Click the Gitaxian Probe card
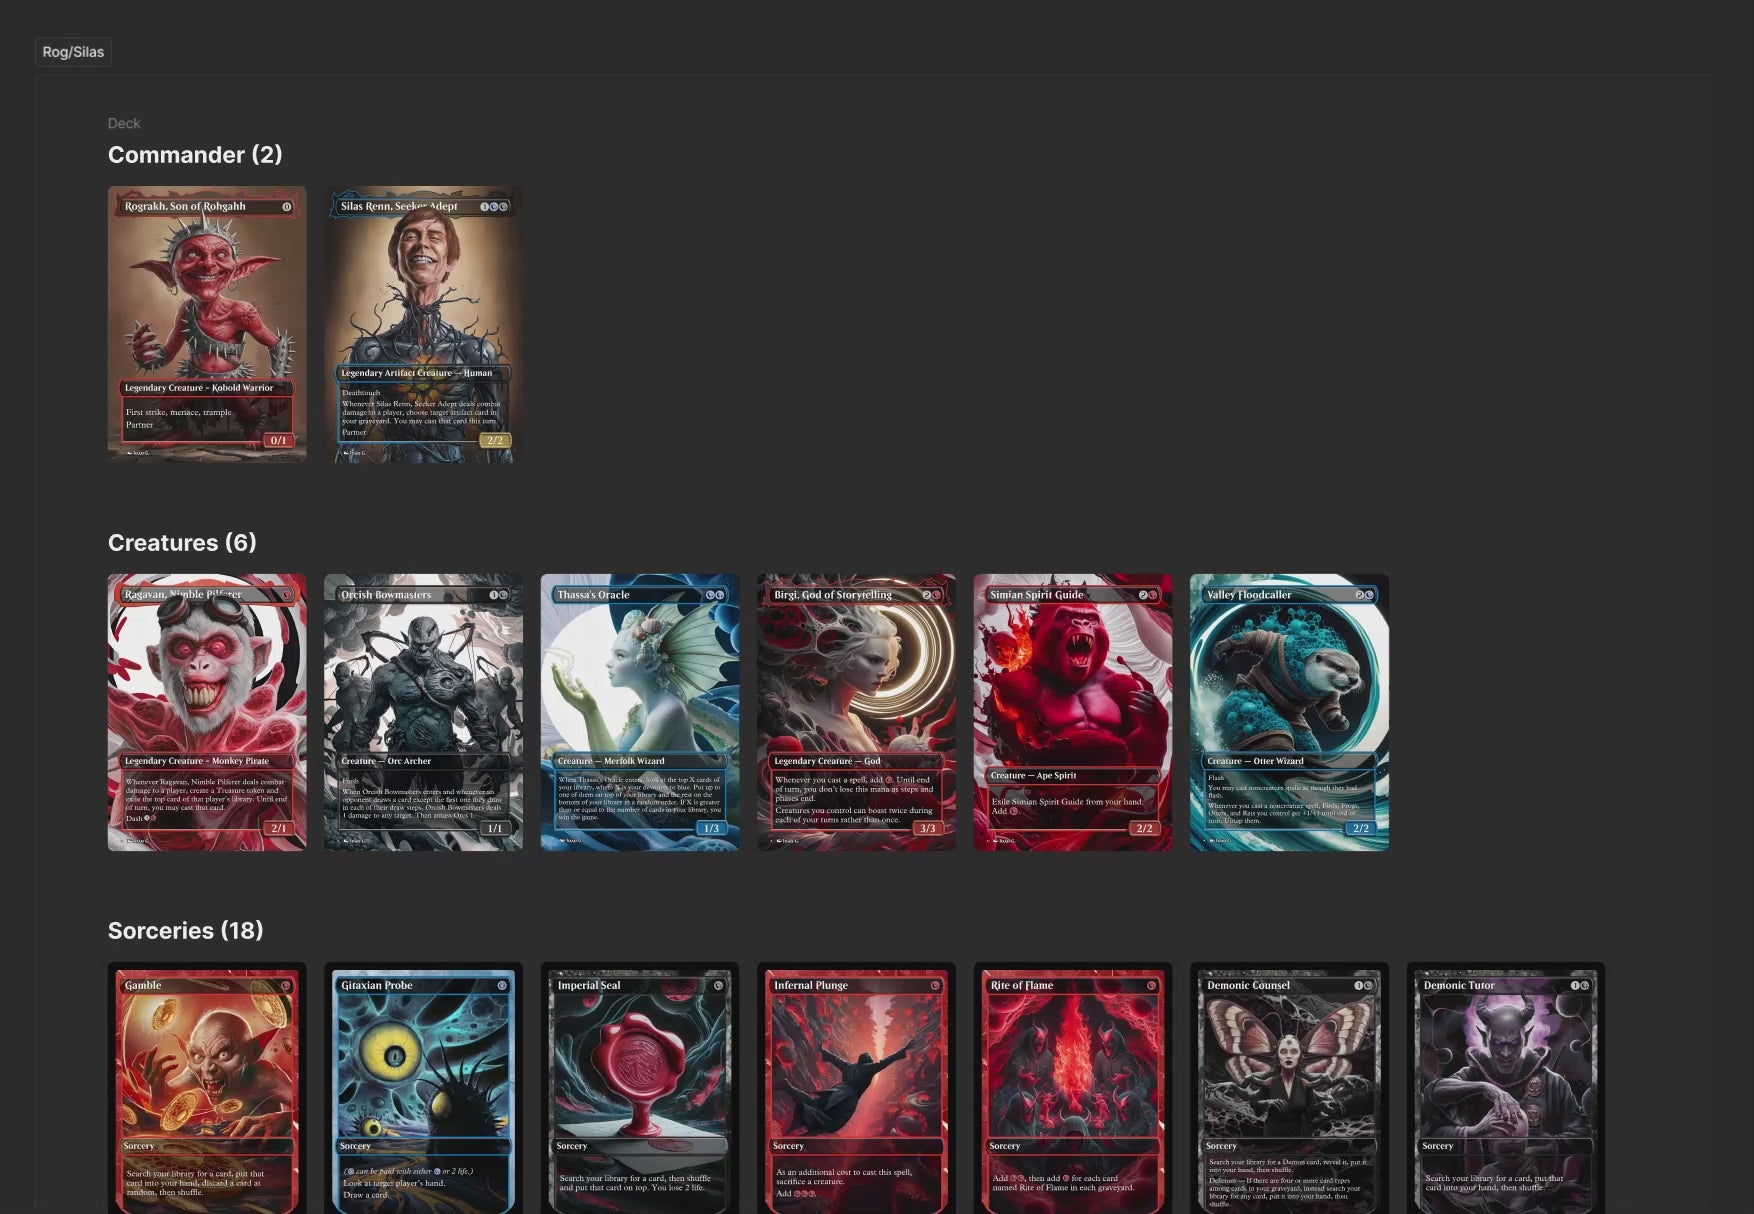Screen dimensions: 1754x1214 423,1088
